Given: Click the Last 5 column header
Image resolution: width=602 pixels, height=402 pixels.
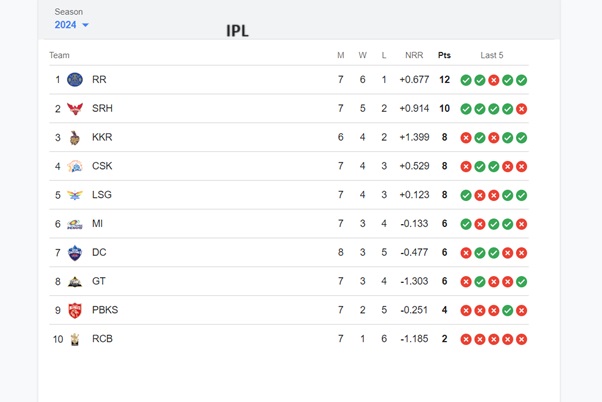Looking at the screenshot, I should [x=492, y=55].
